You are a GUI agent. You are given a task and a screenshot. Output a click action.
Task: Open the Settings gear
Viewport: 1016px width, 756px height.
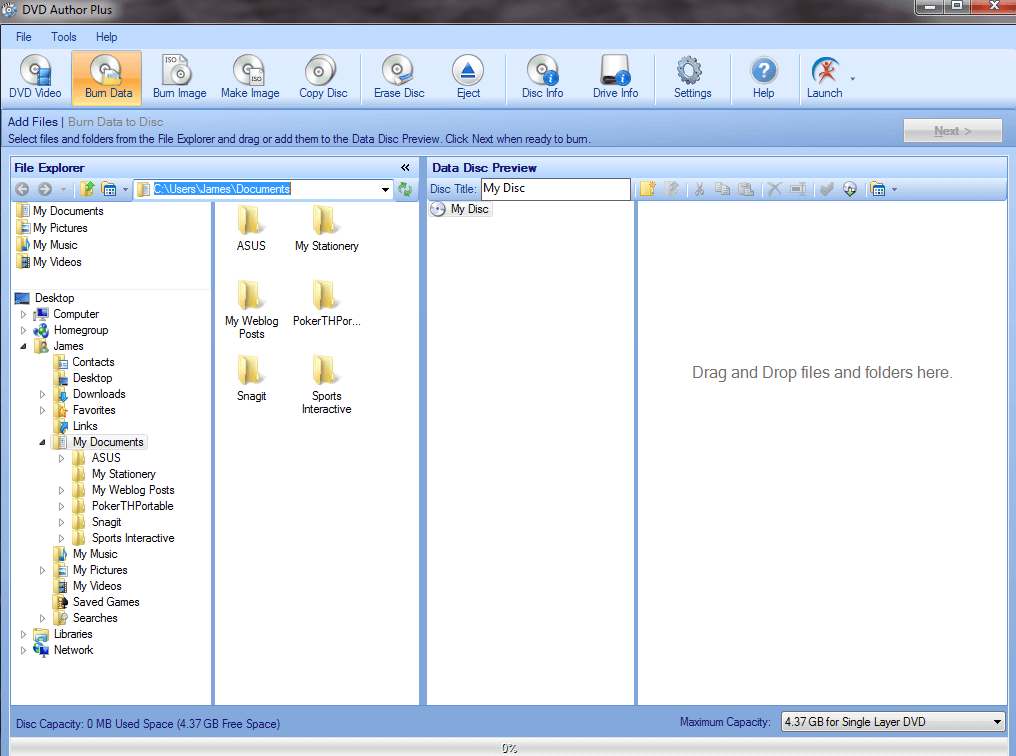692,77
